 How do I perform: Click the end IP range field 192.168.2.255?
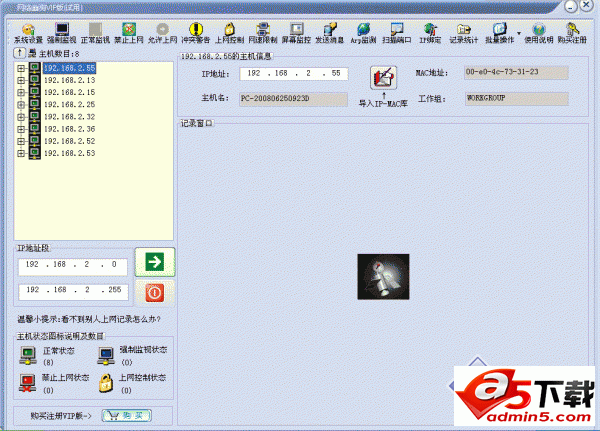click(73, 292)
